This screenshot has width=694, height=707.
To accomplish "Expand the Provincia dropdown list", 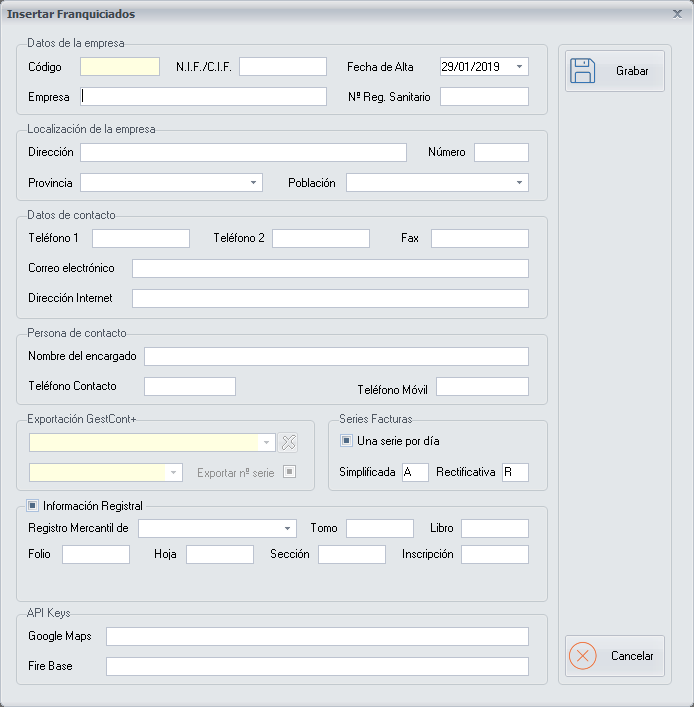I will 255,183.
